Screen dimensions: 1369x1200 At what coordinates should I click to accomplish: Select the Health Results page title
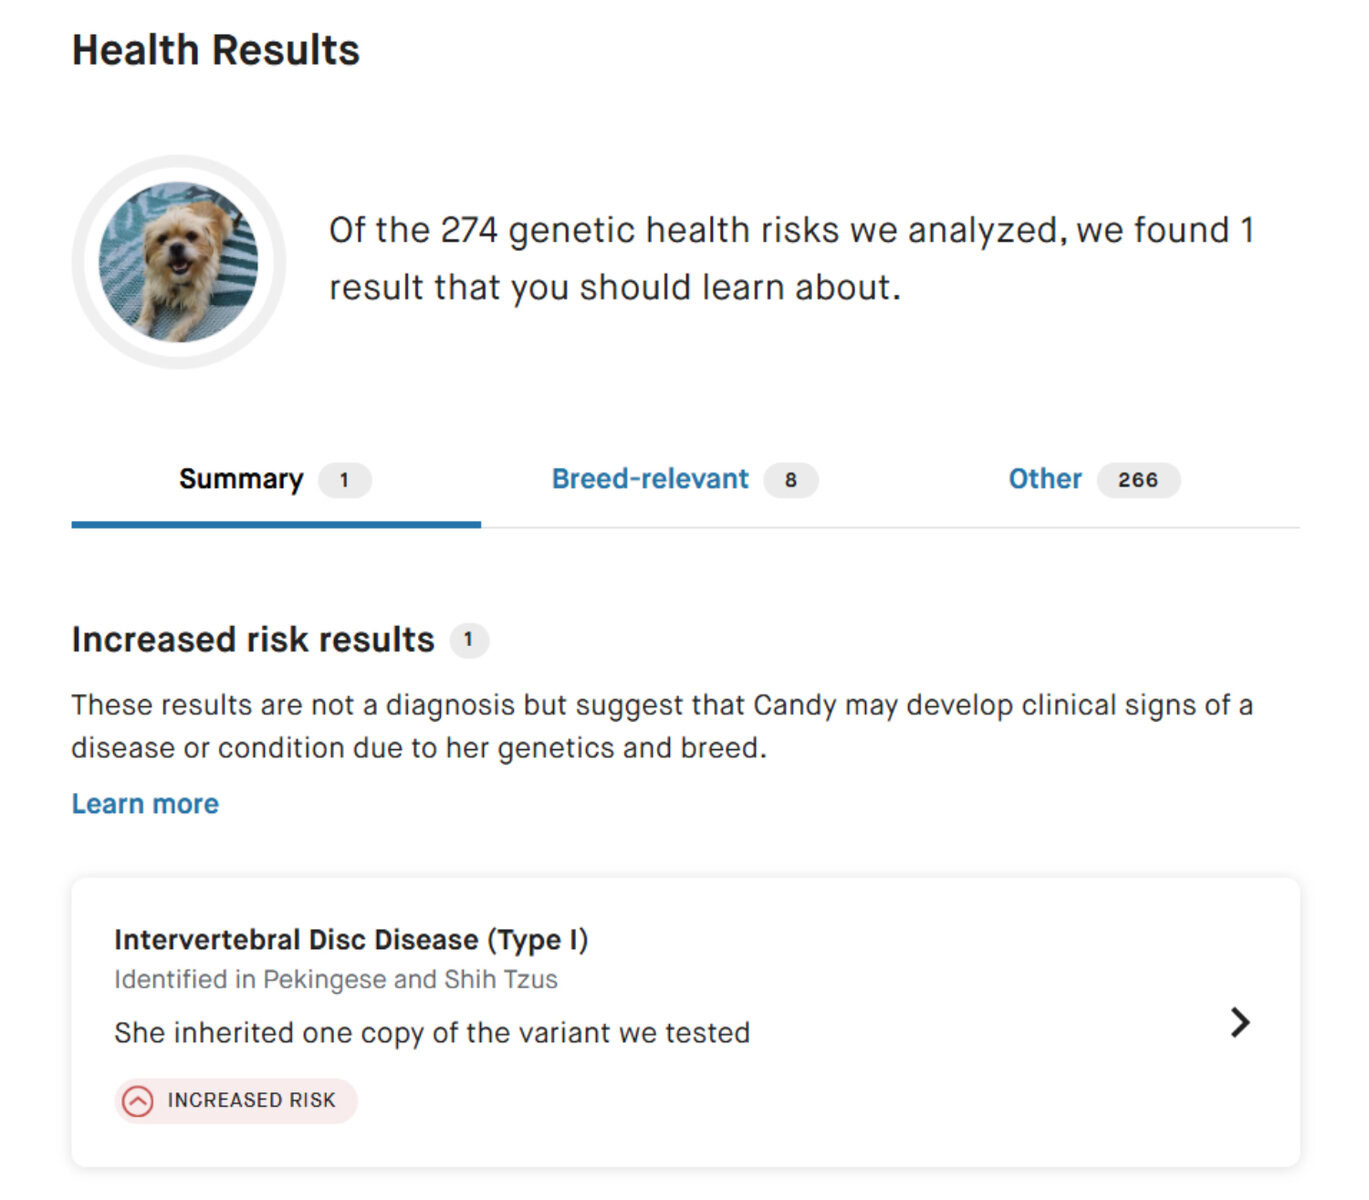pyautogui.click(x=215, y=49)
